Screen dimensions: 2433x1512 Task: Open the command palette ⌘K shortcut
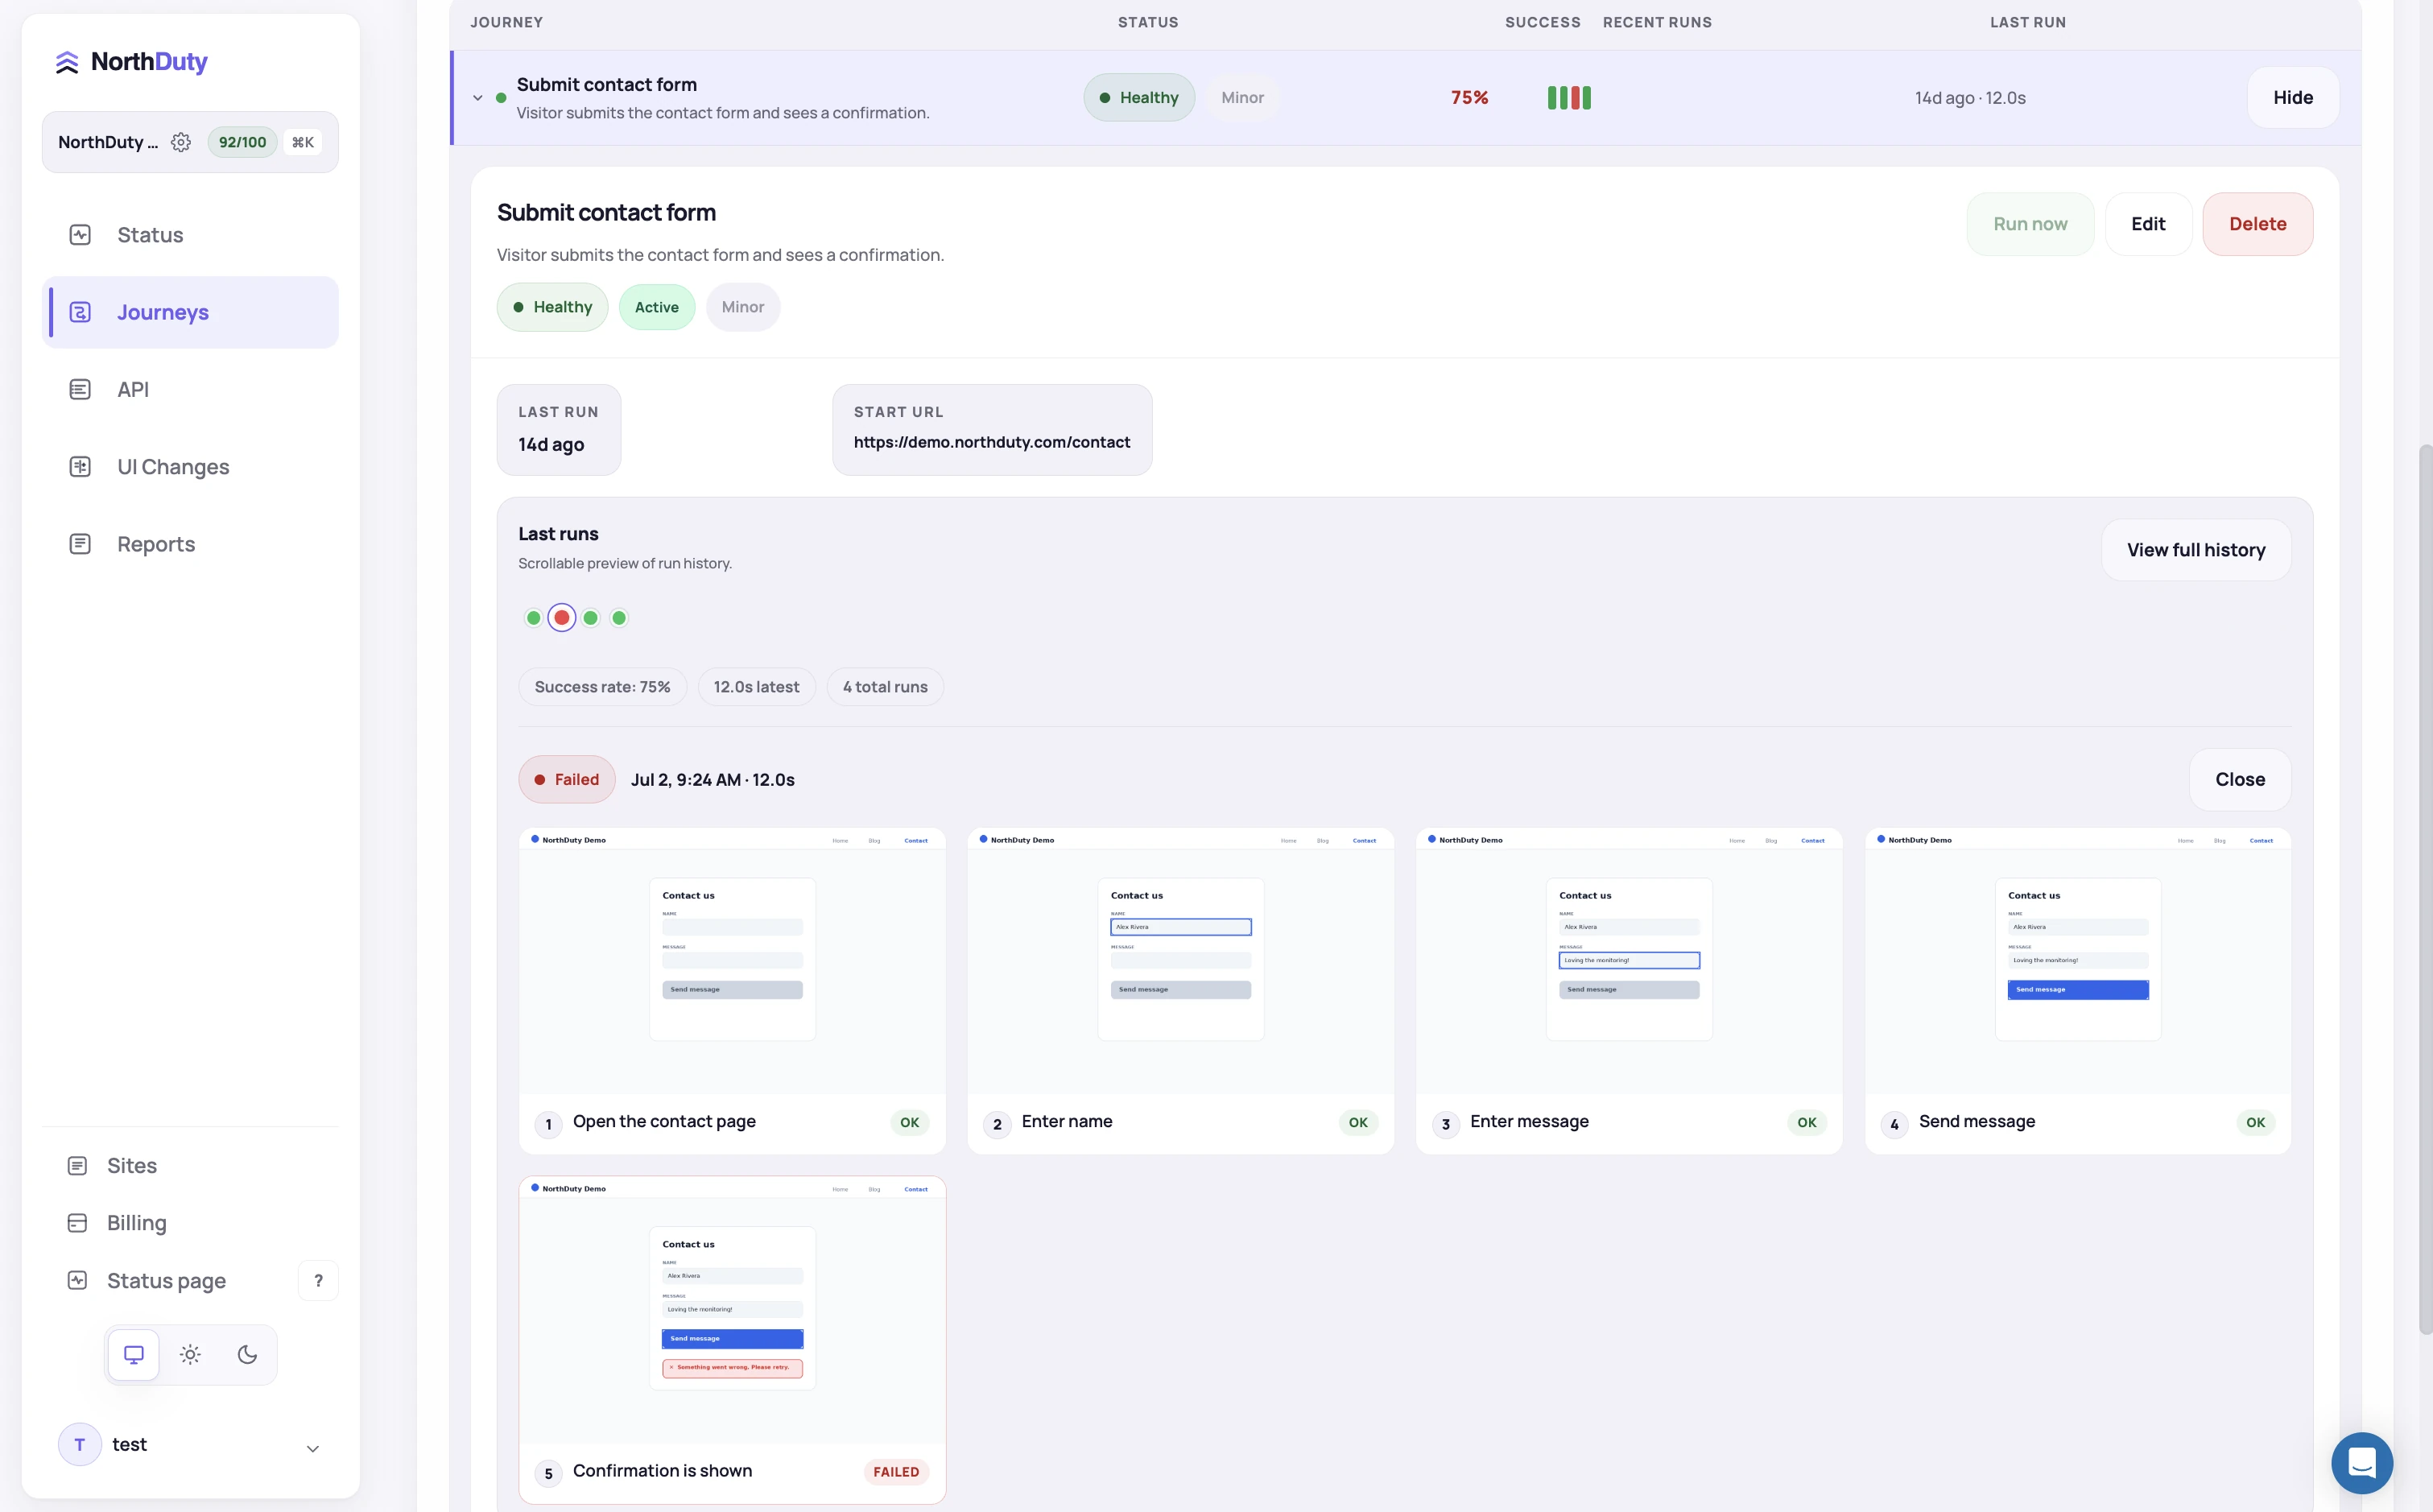pos(303,142)
